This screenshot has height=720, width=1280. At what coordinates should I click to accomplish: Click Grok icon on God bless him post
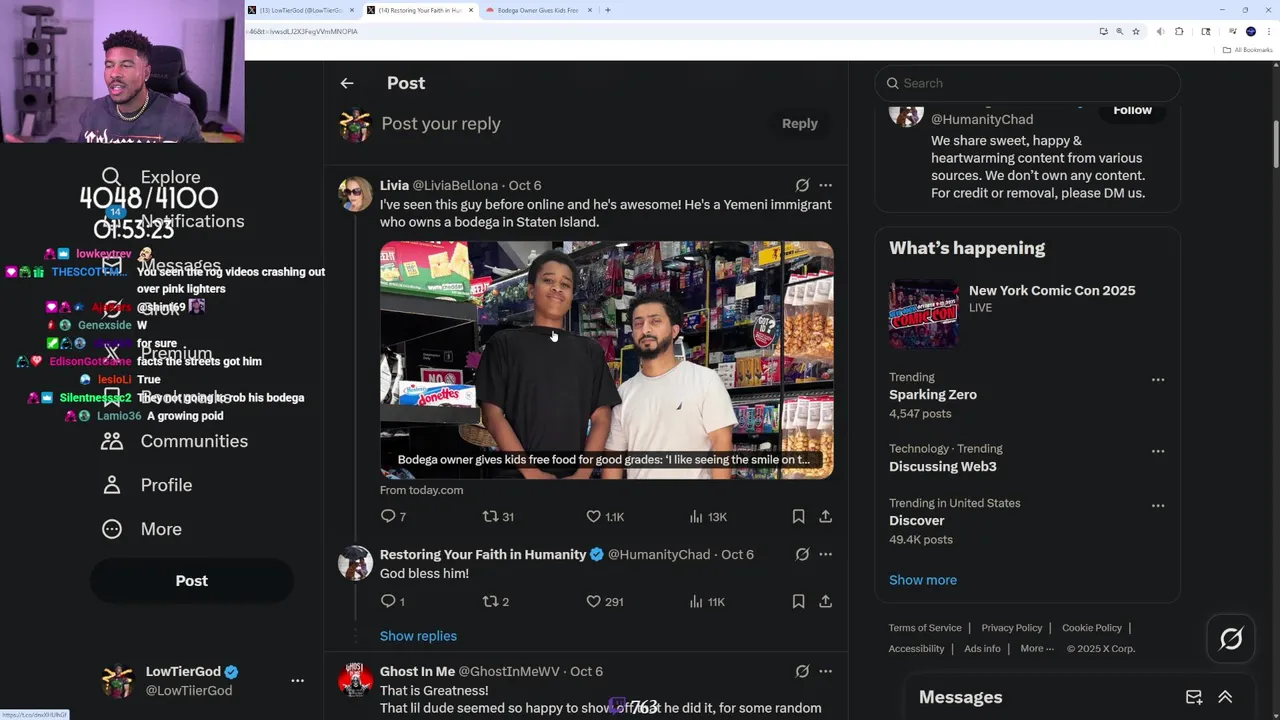pyautogui.click(x=802, y=554)
